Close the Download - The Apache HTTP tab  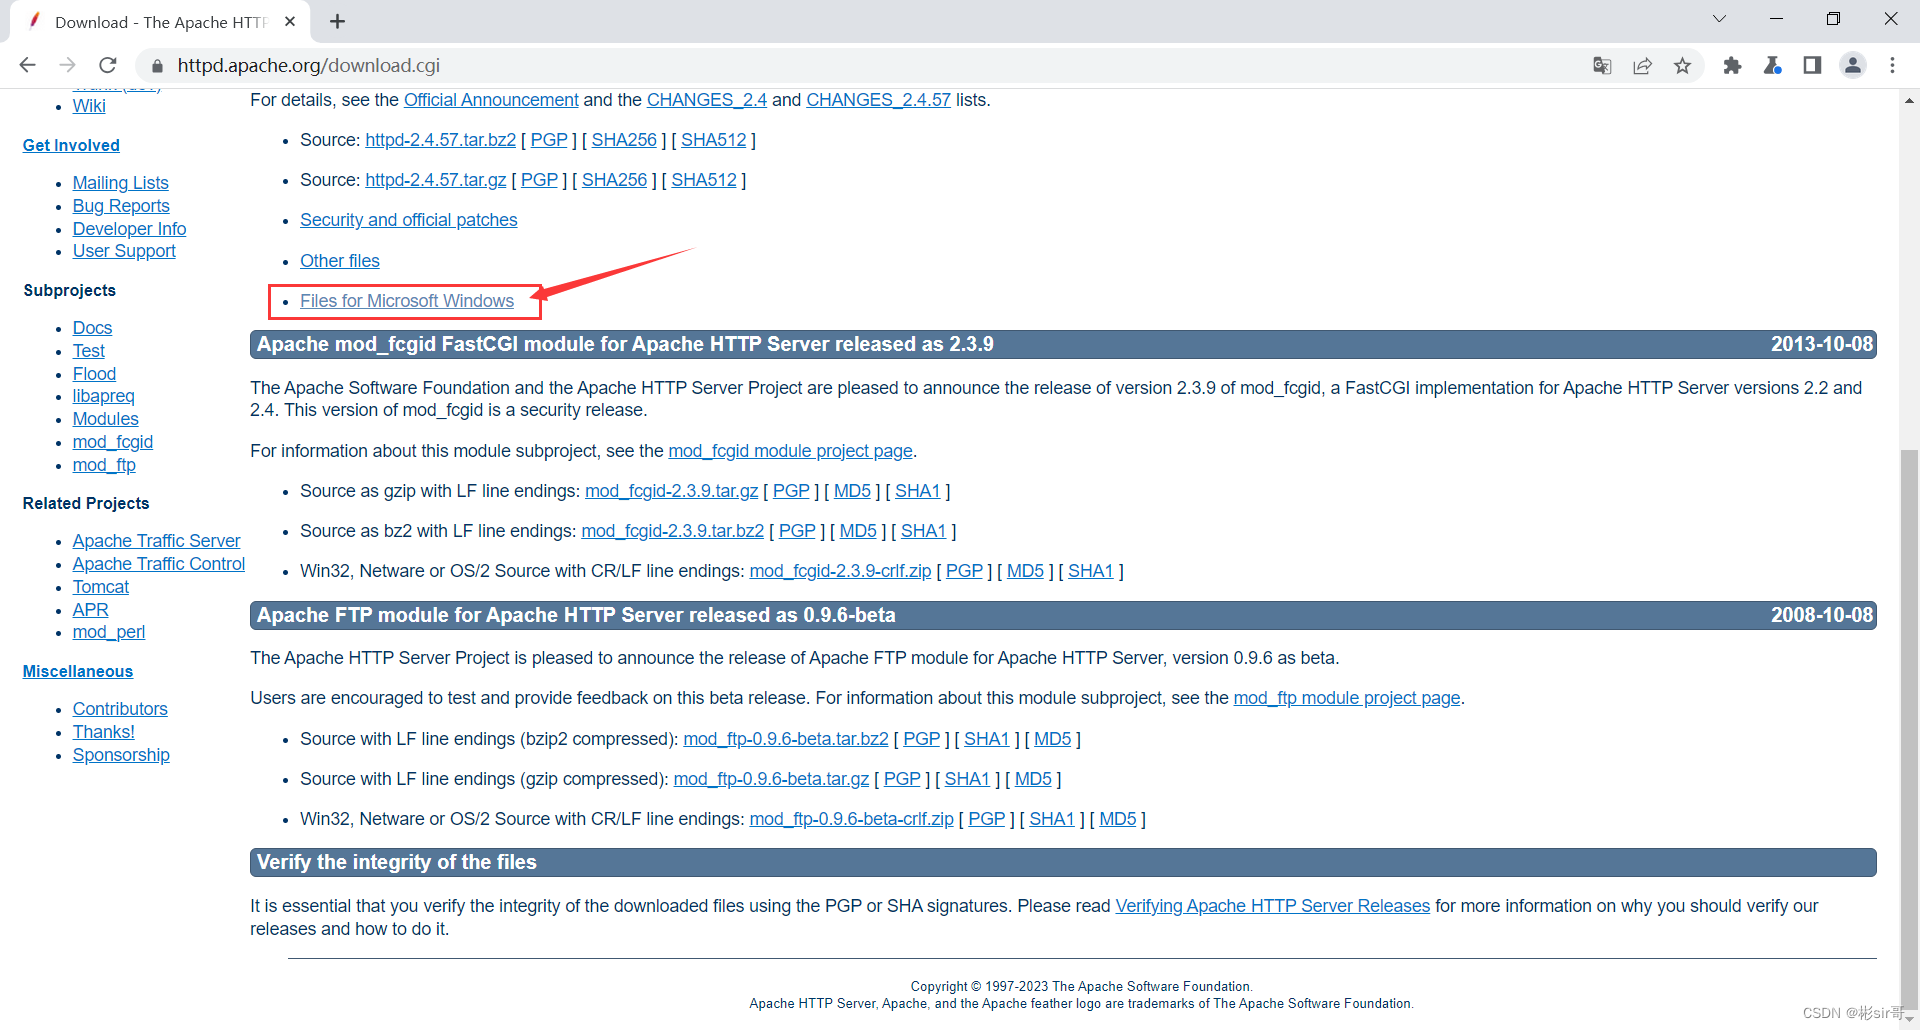290,21
